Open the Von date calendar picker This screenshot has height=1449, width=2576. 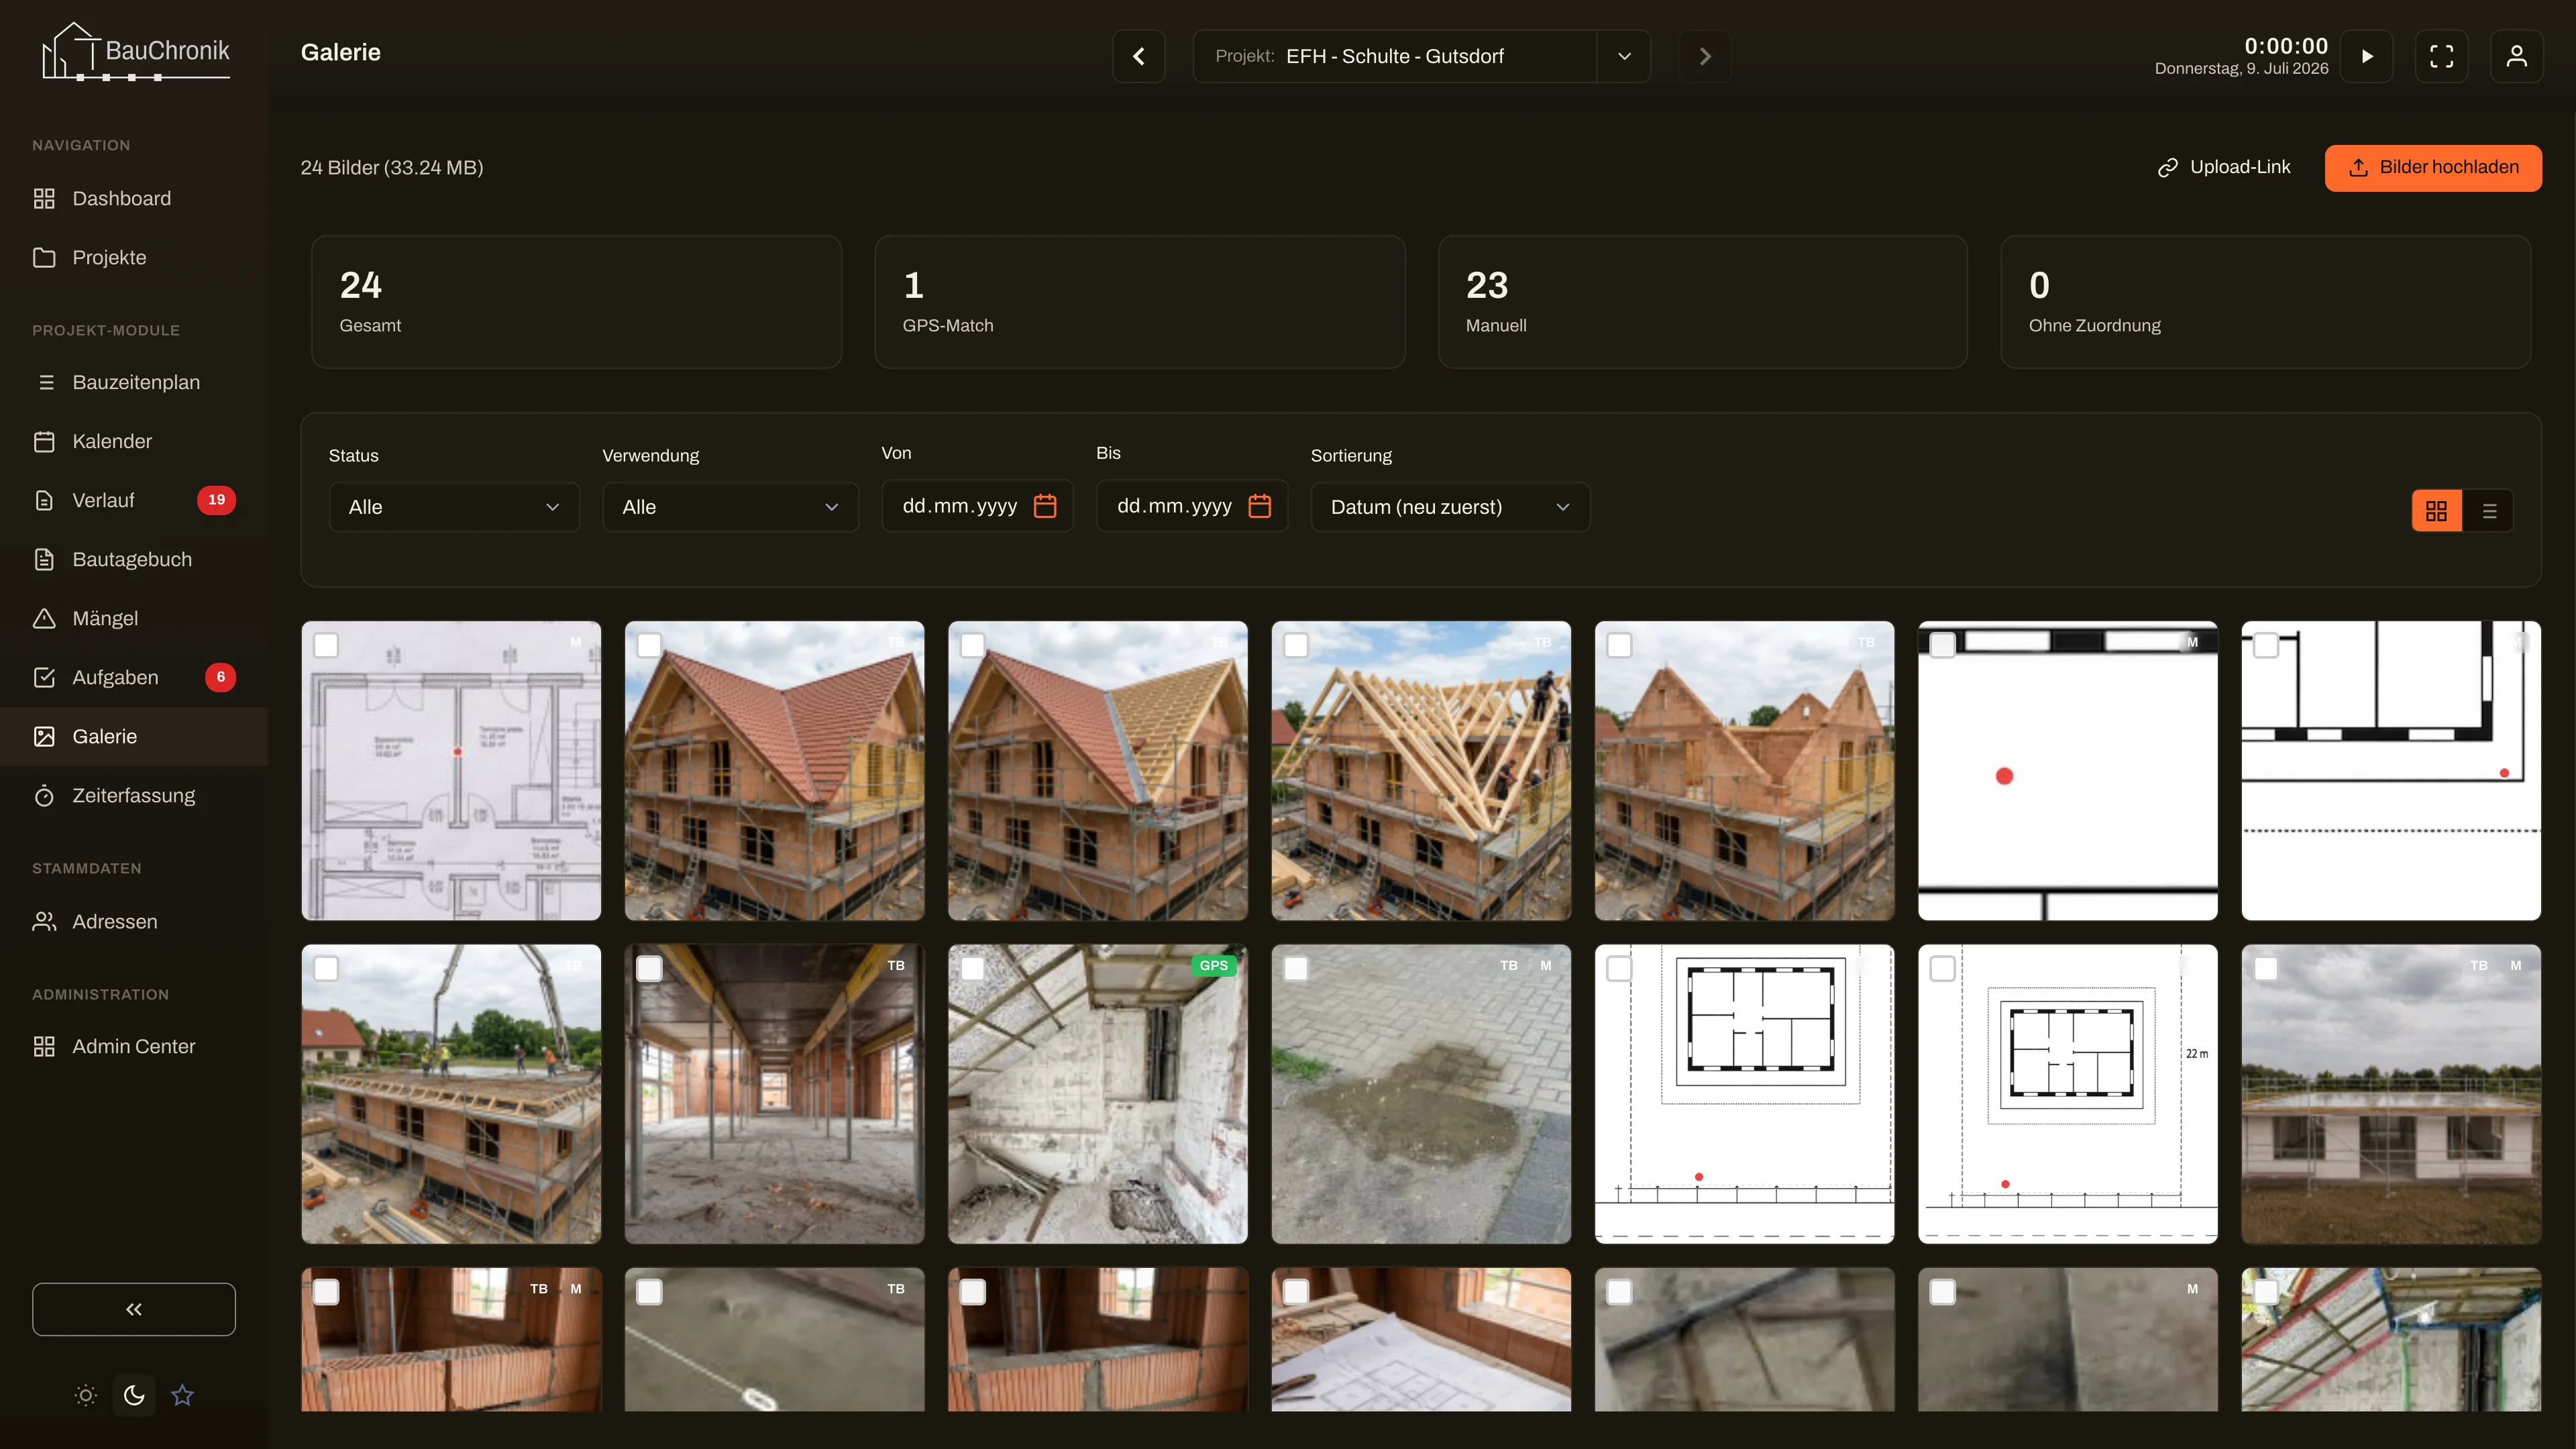point(1045,506)
